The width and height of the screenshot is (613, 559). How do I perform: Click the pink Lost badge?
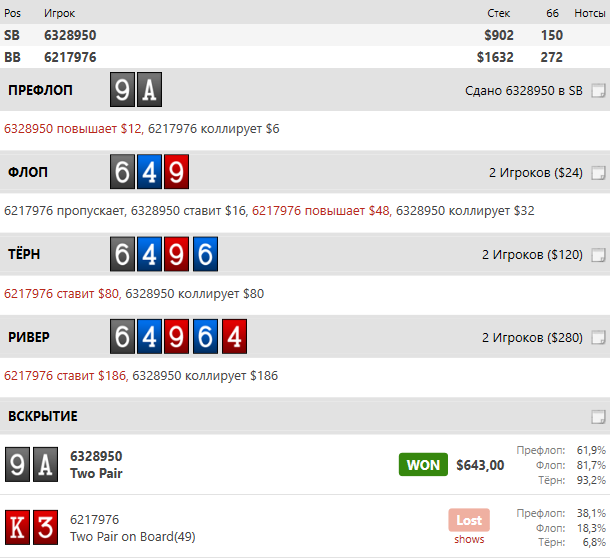pyautogui.click(x=469, y=520)
